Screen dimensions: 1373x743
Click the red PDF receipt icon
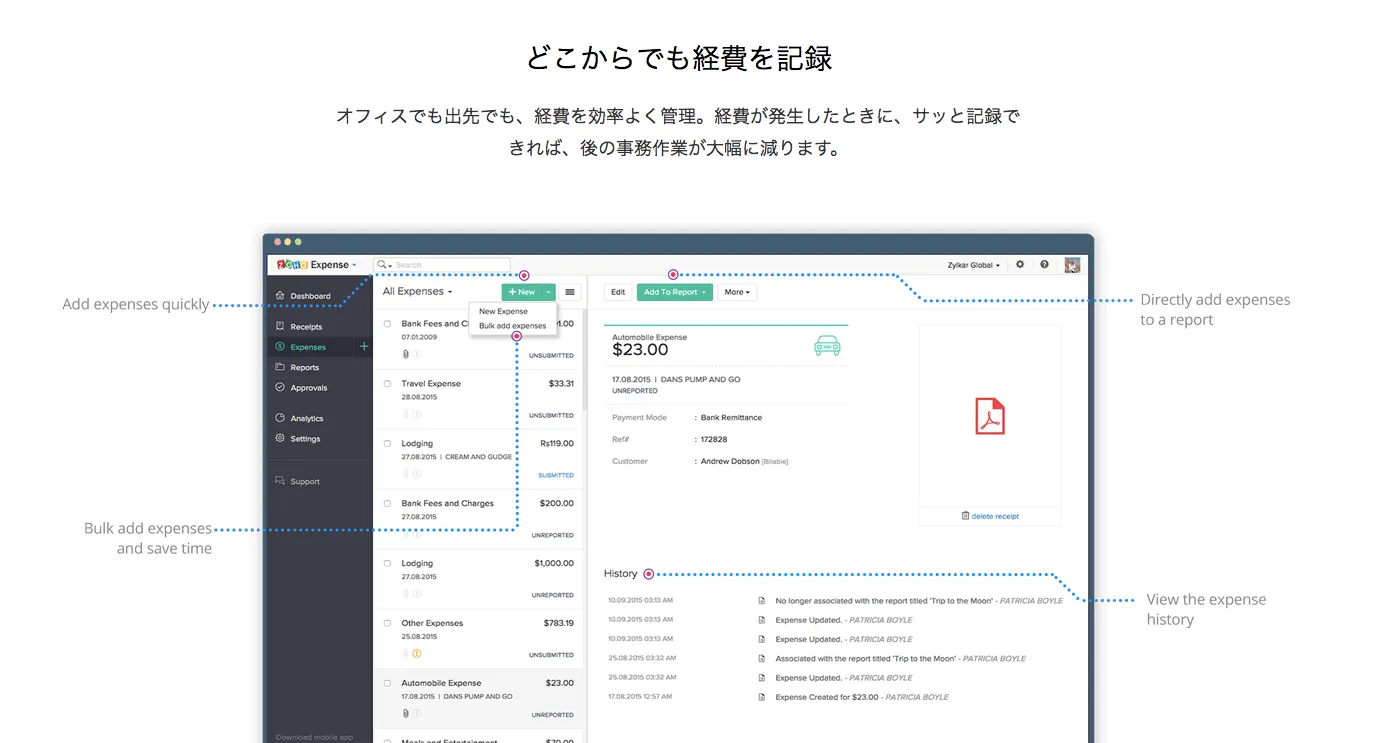click(990, 416)
